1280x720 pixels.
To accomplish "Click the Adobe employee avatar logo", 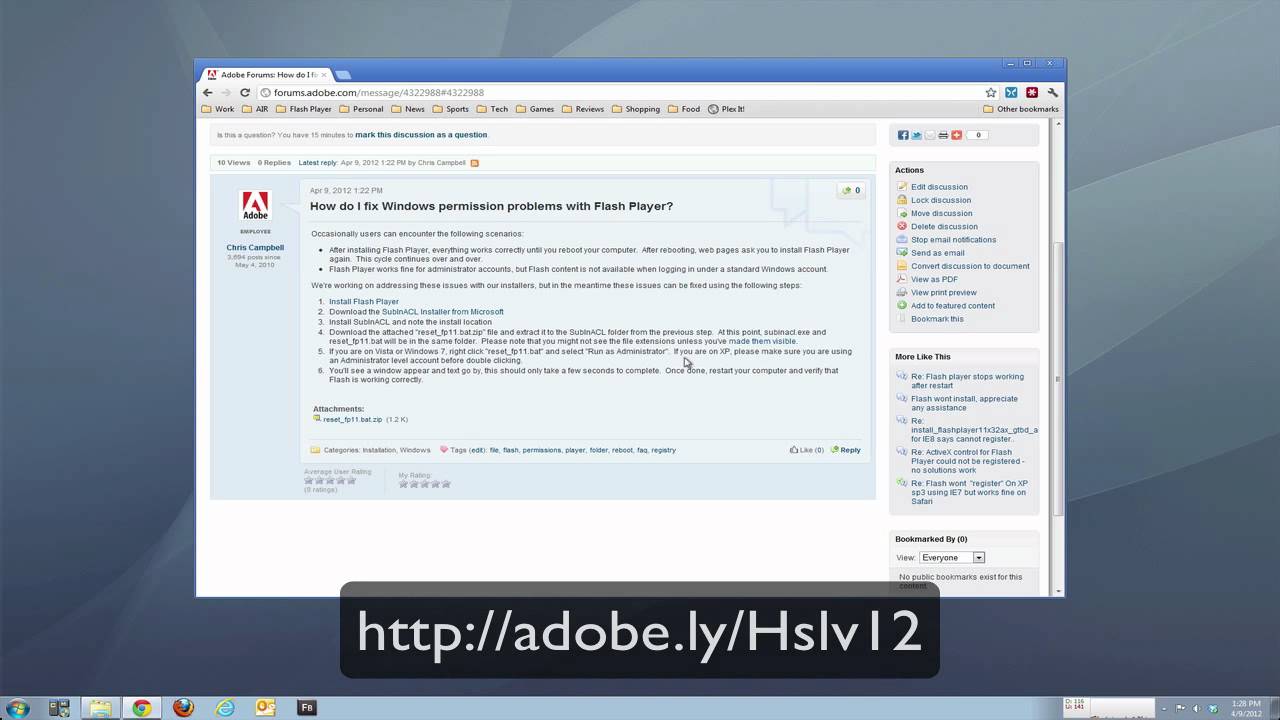I will point(255,206).
